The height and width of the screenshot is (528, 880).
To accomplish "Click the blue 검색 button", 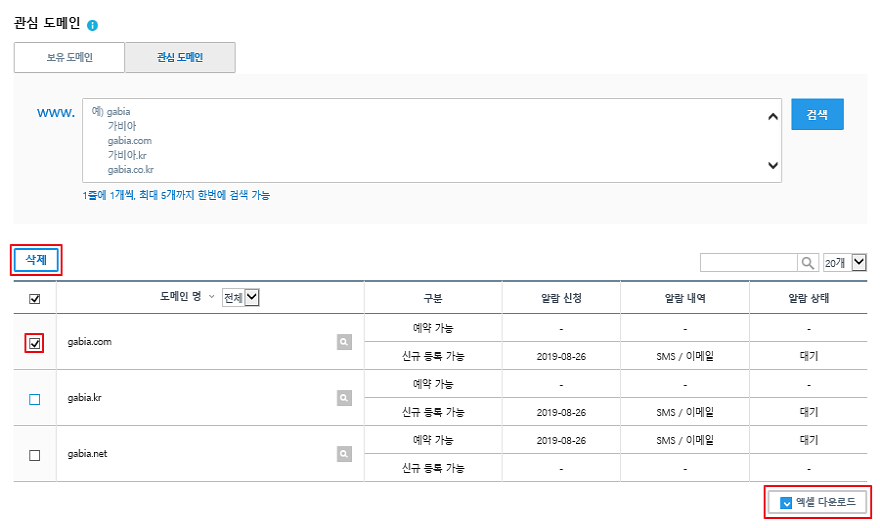I will click(817, 114).
